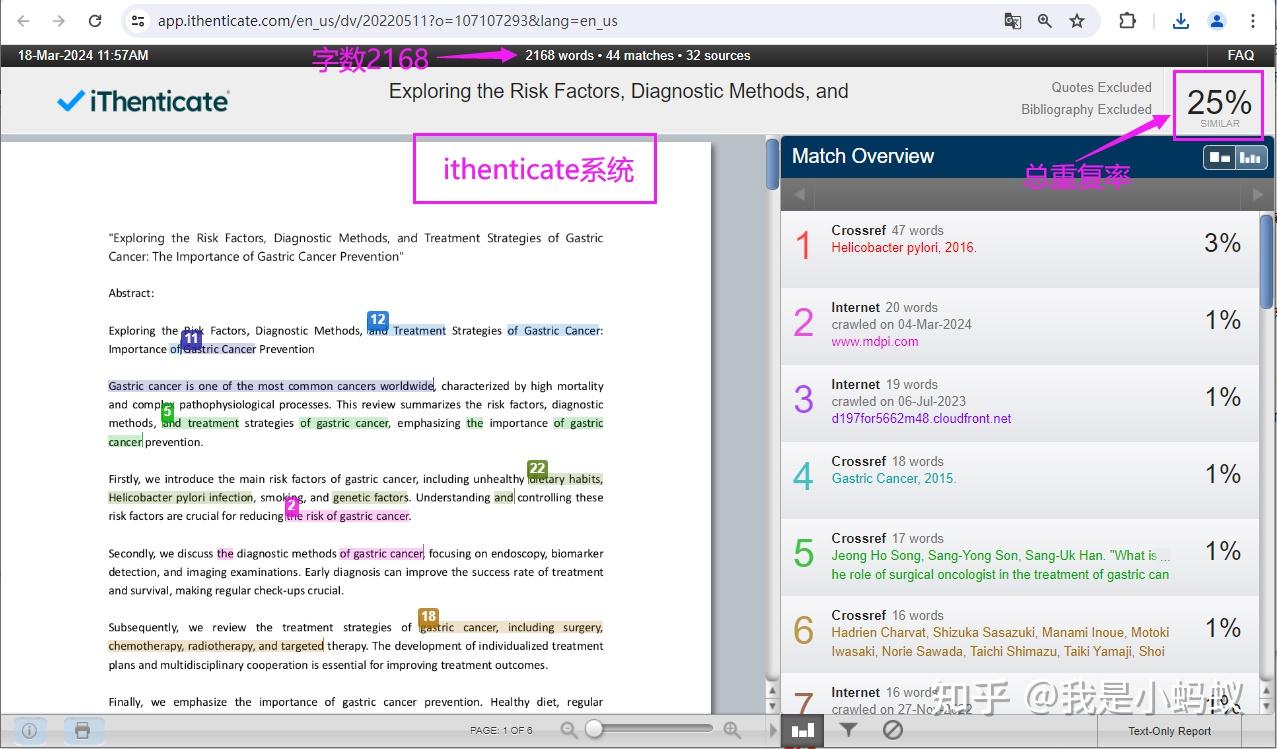The height and width of the screenshot is (749, 1277).
Task: Open the browser profile avatar
Action: [1217, 21]
